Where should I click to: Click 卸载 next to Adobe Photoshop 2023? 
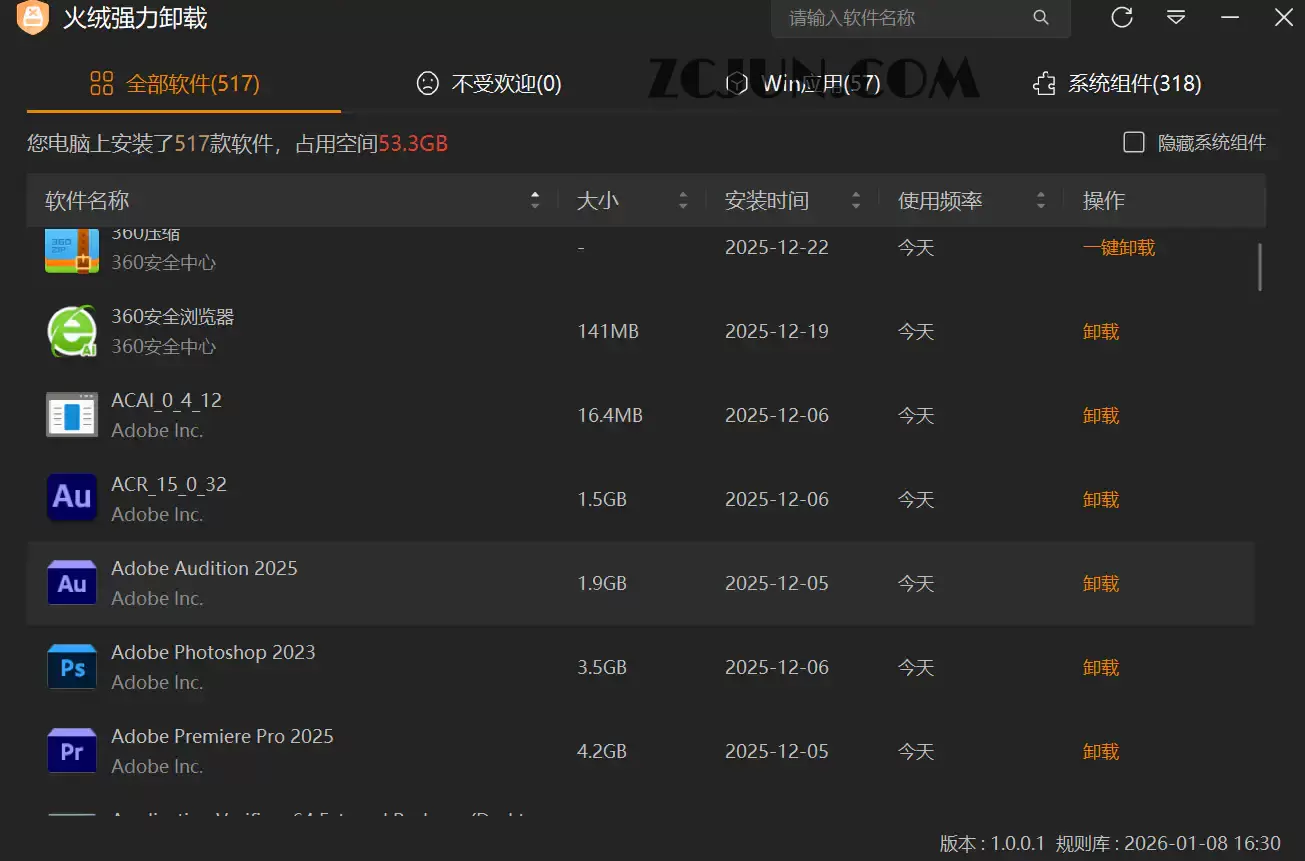[1100, 666]
